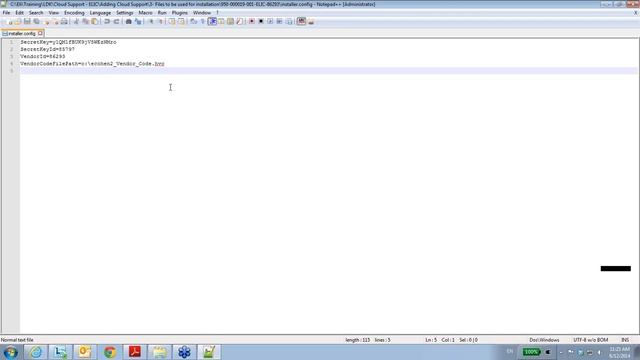This screenshot has width=640, height=360.
Task: Click Run macro multiple times icon
Action: pos(279,21)
